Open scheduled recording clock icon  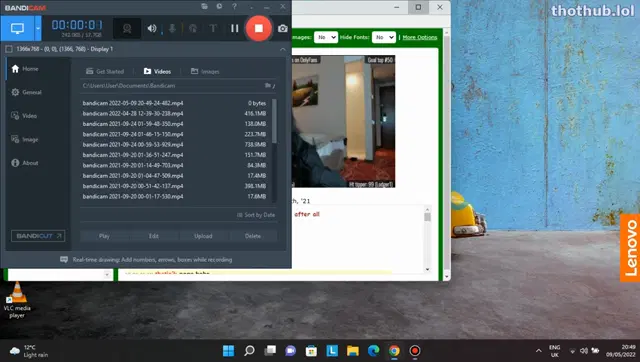[x=219, y=6]
